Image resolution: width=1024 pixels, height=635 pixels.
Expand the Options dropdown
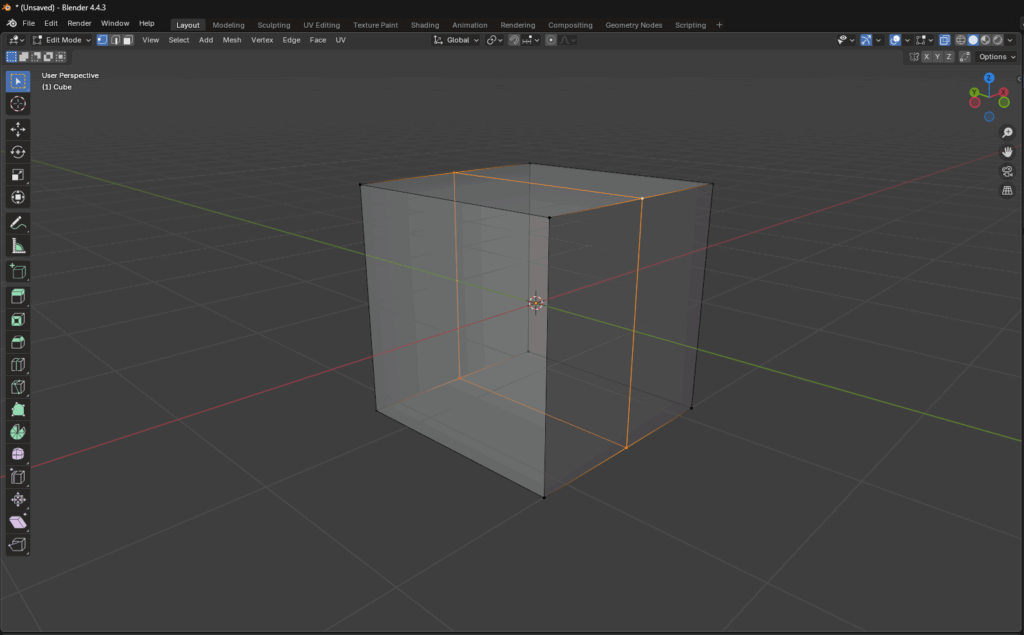[997, 57]
